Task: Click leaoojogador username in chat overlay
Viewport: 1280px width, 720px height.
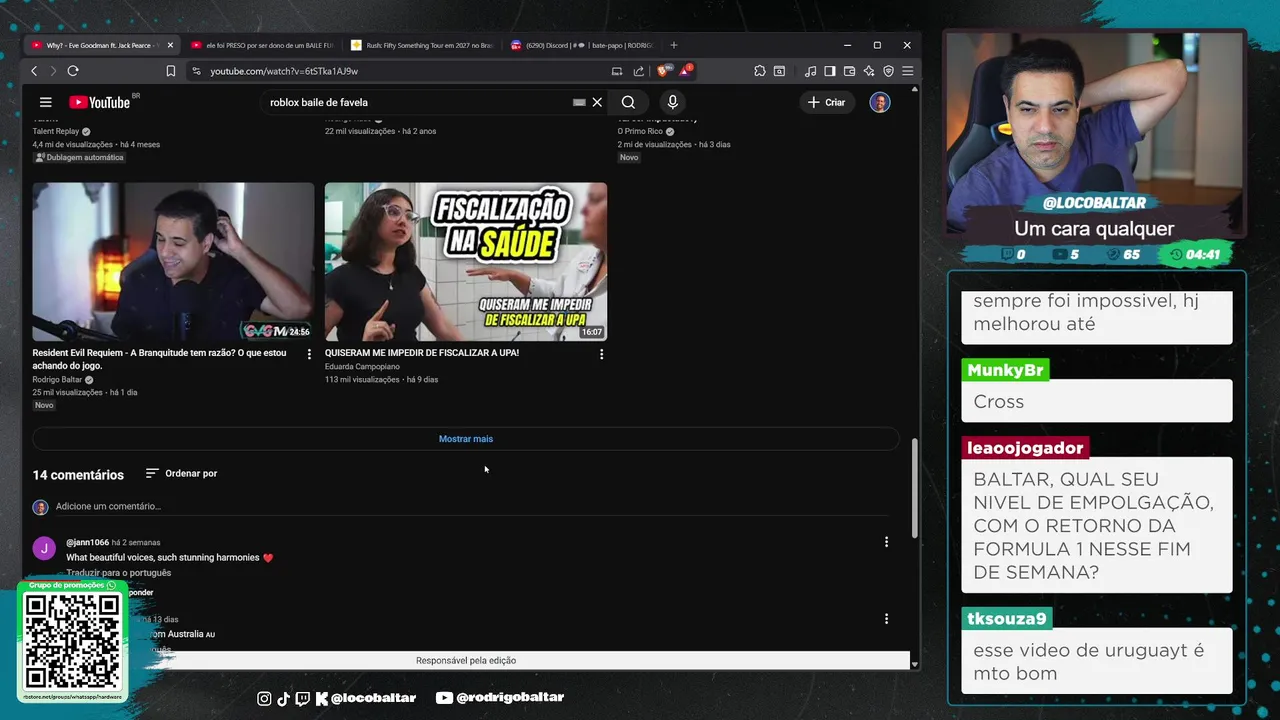Action: click(1025, 448)
